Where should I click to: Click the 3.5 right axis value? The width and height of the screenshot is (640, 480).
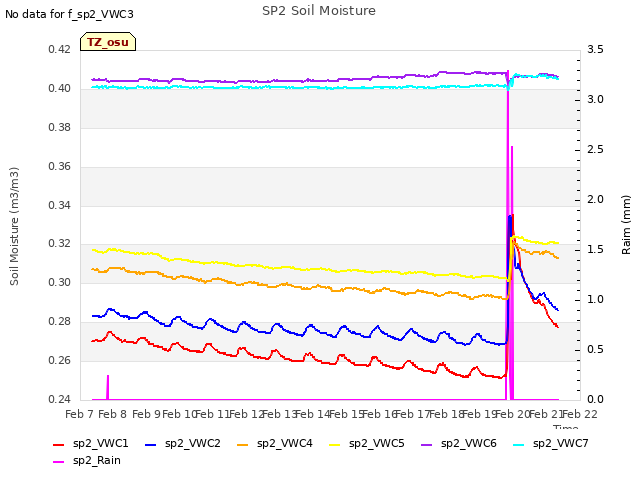coord(595,50)
